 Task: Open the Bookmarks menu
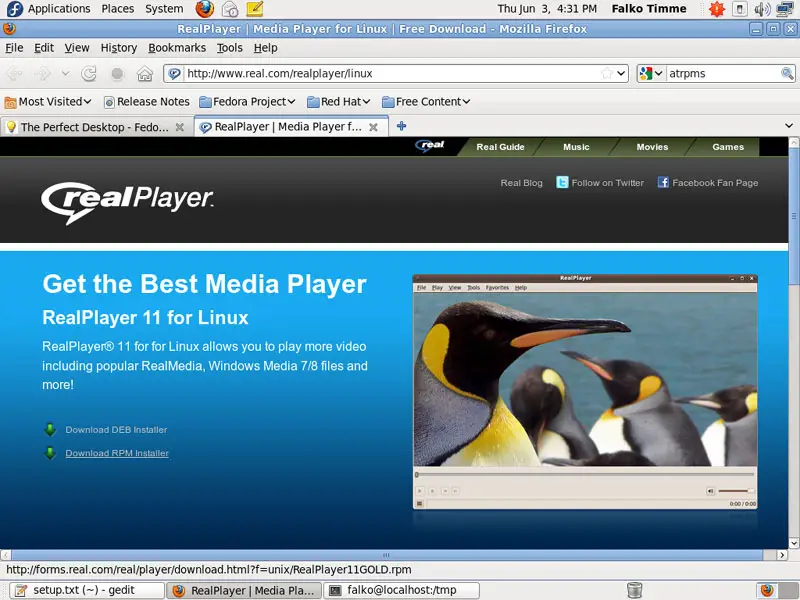(177, 48)
